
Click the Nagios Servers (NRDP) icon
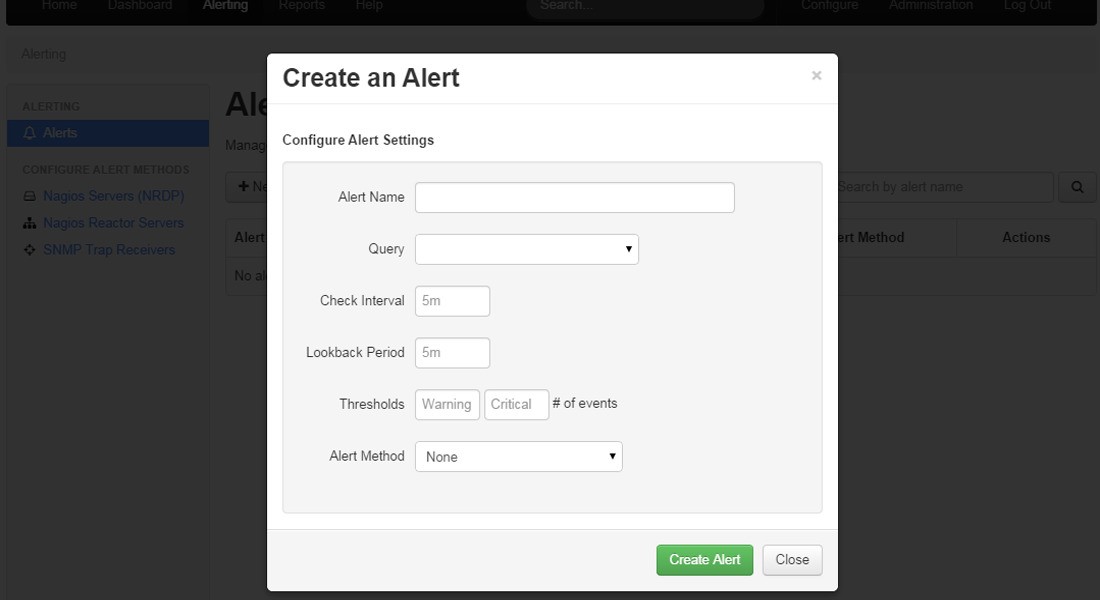(30, 196)
